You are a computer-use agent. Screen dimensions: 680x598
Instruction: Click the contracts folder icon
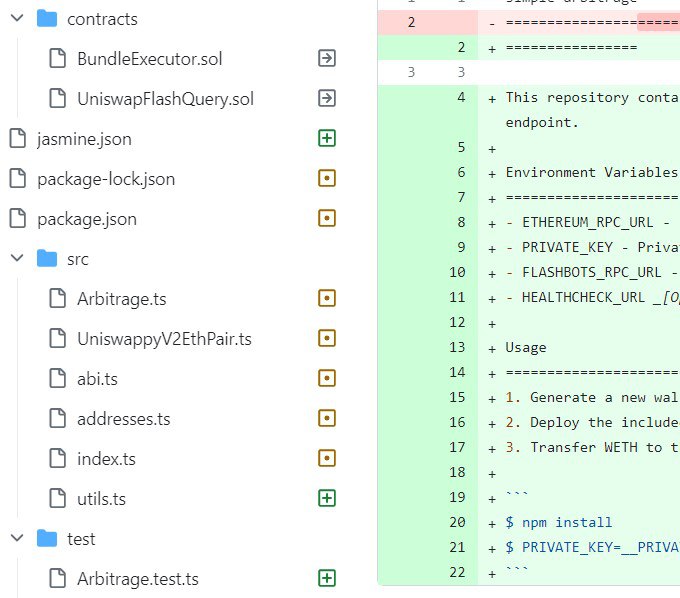47,19
